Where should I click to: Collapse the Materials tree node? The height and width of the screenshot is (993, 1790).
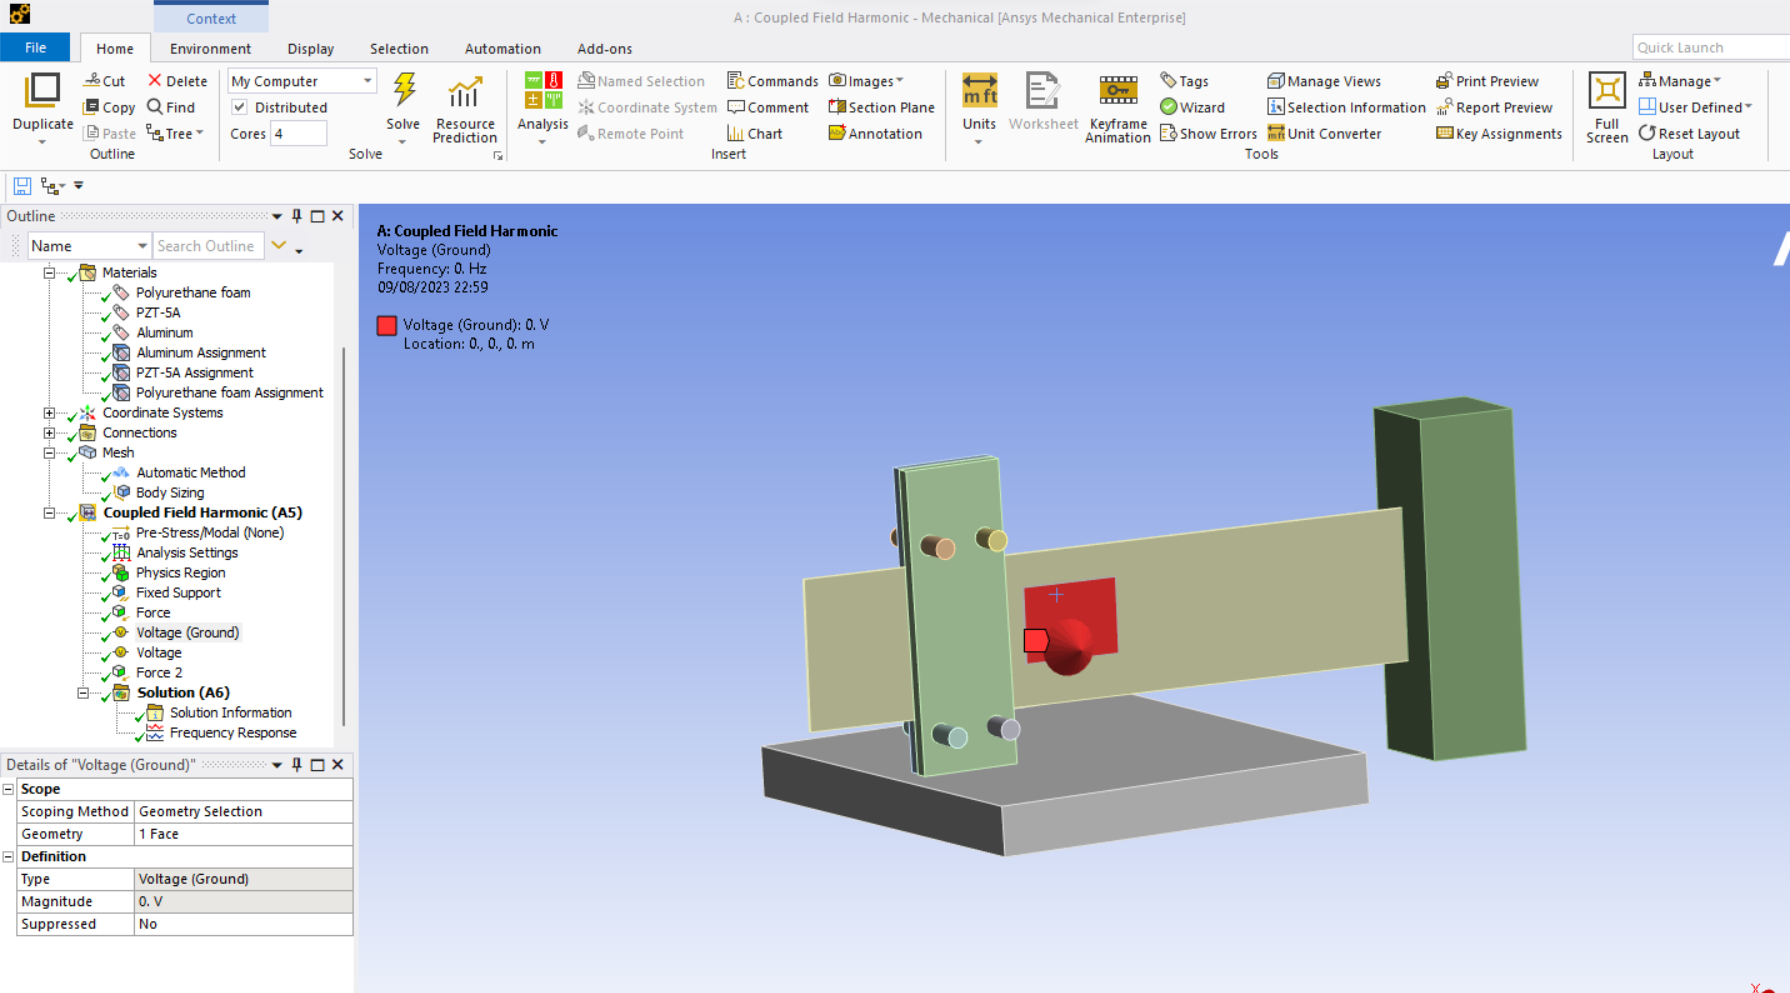tap(49, 272)
